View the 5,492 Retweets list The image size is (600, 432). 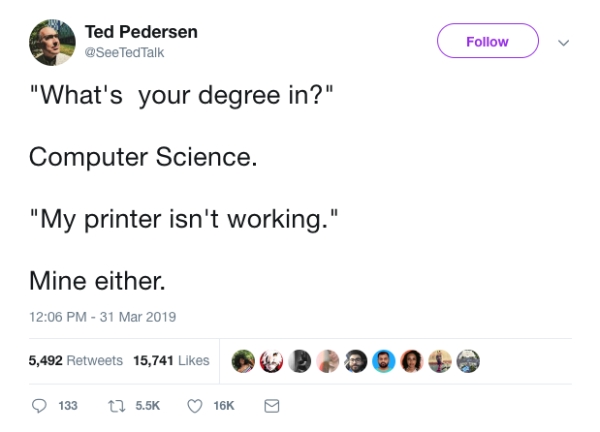[76, 360]
